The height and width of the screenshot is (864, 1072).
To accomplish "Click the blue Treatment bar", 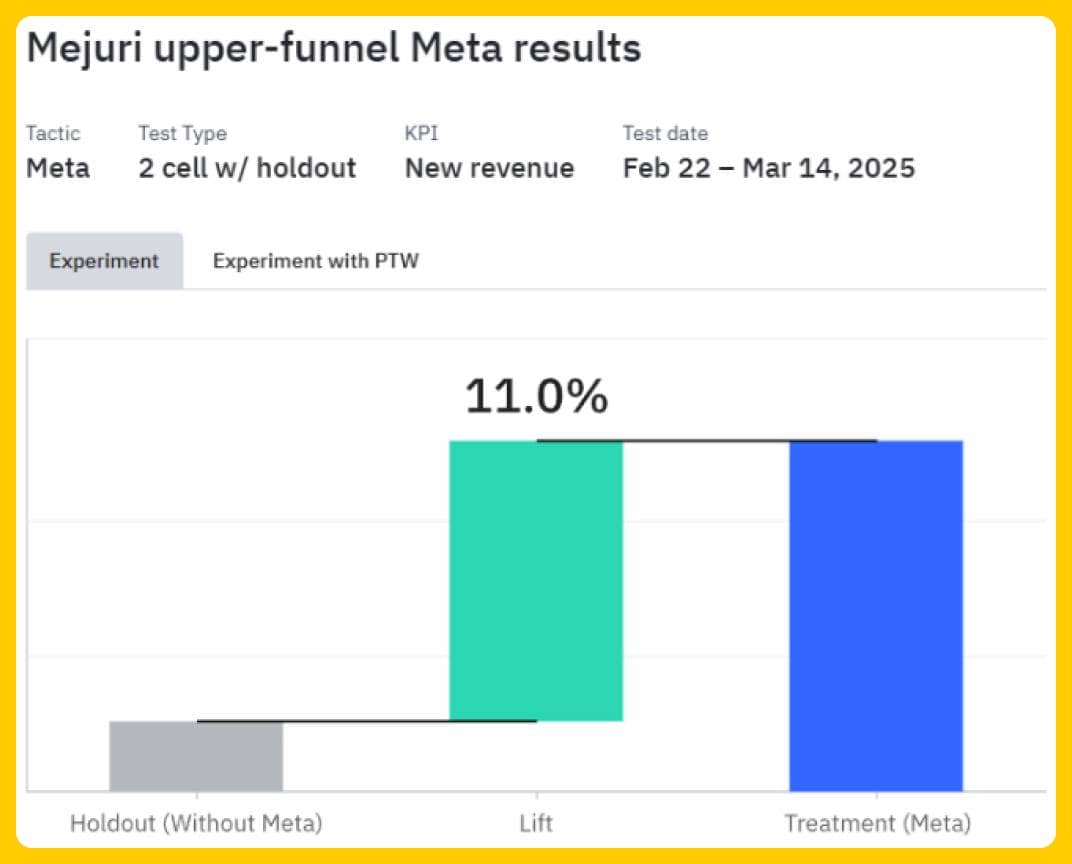I will coord(876,615).
